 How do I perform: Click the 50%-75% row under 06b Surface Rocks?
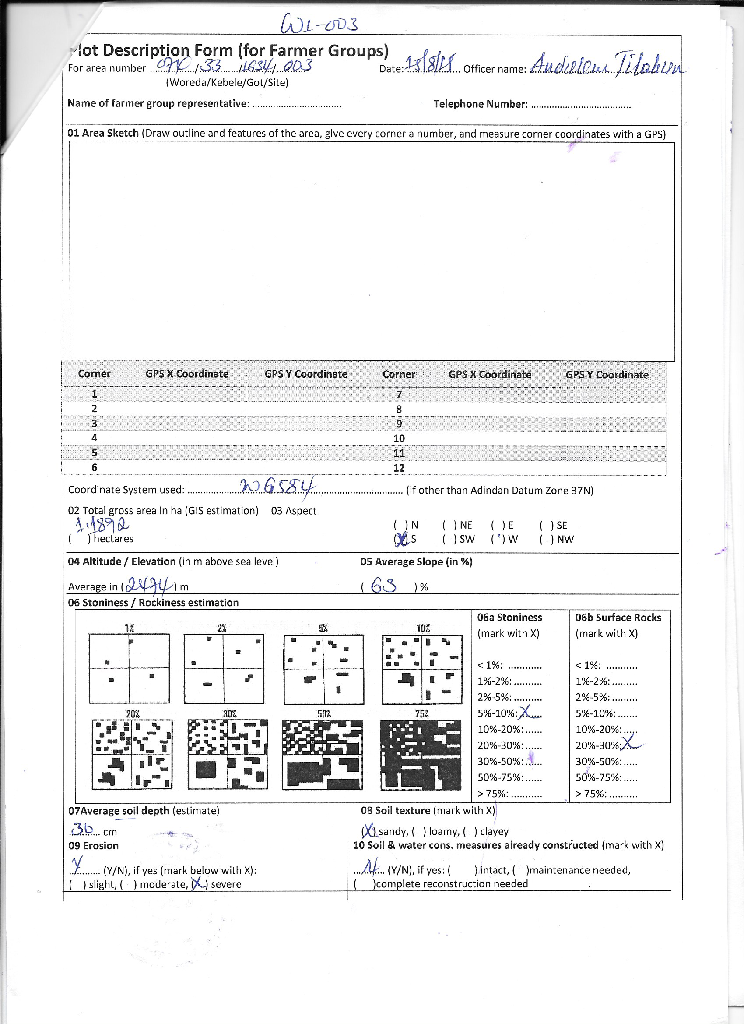point(607,778)
